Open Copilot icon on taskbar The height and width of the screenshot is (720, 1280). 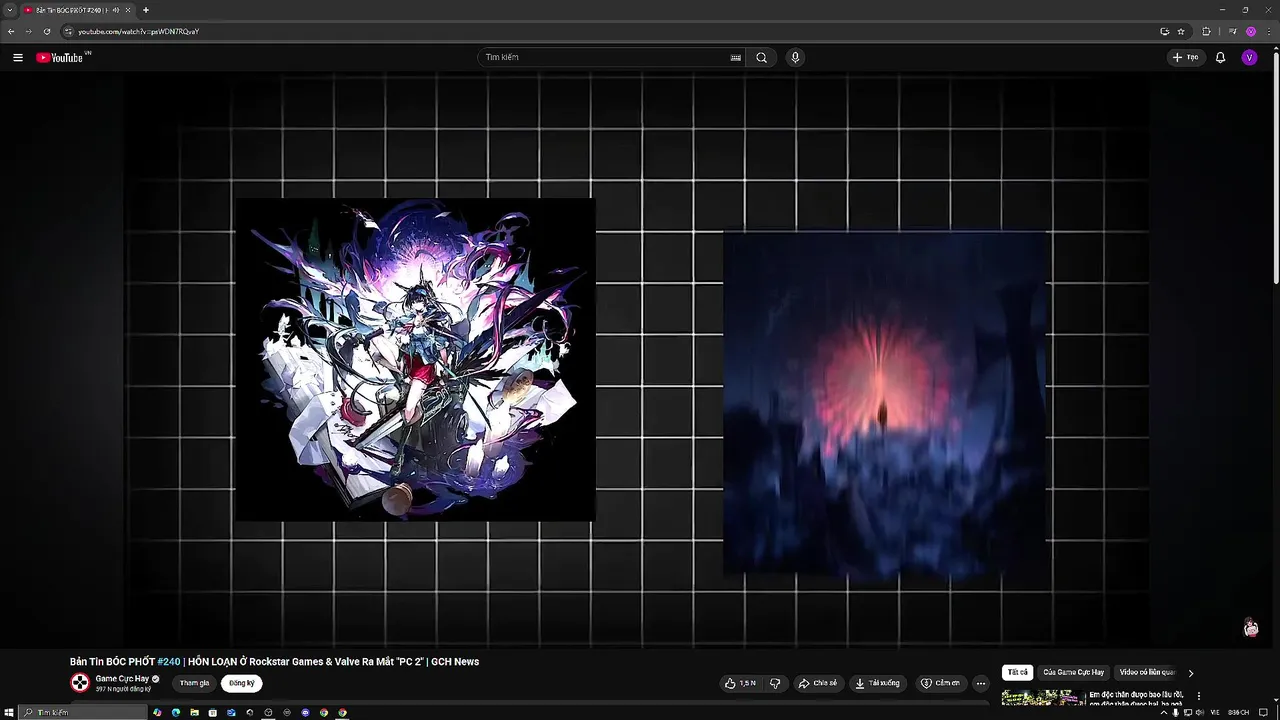click(x=157, y=713)
